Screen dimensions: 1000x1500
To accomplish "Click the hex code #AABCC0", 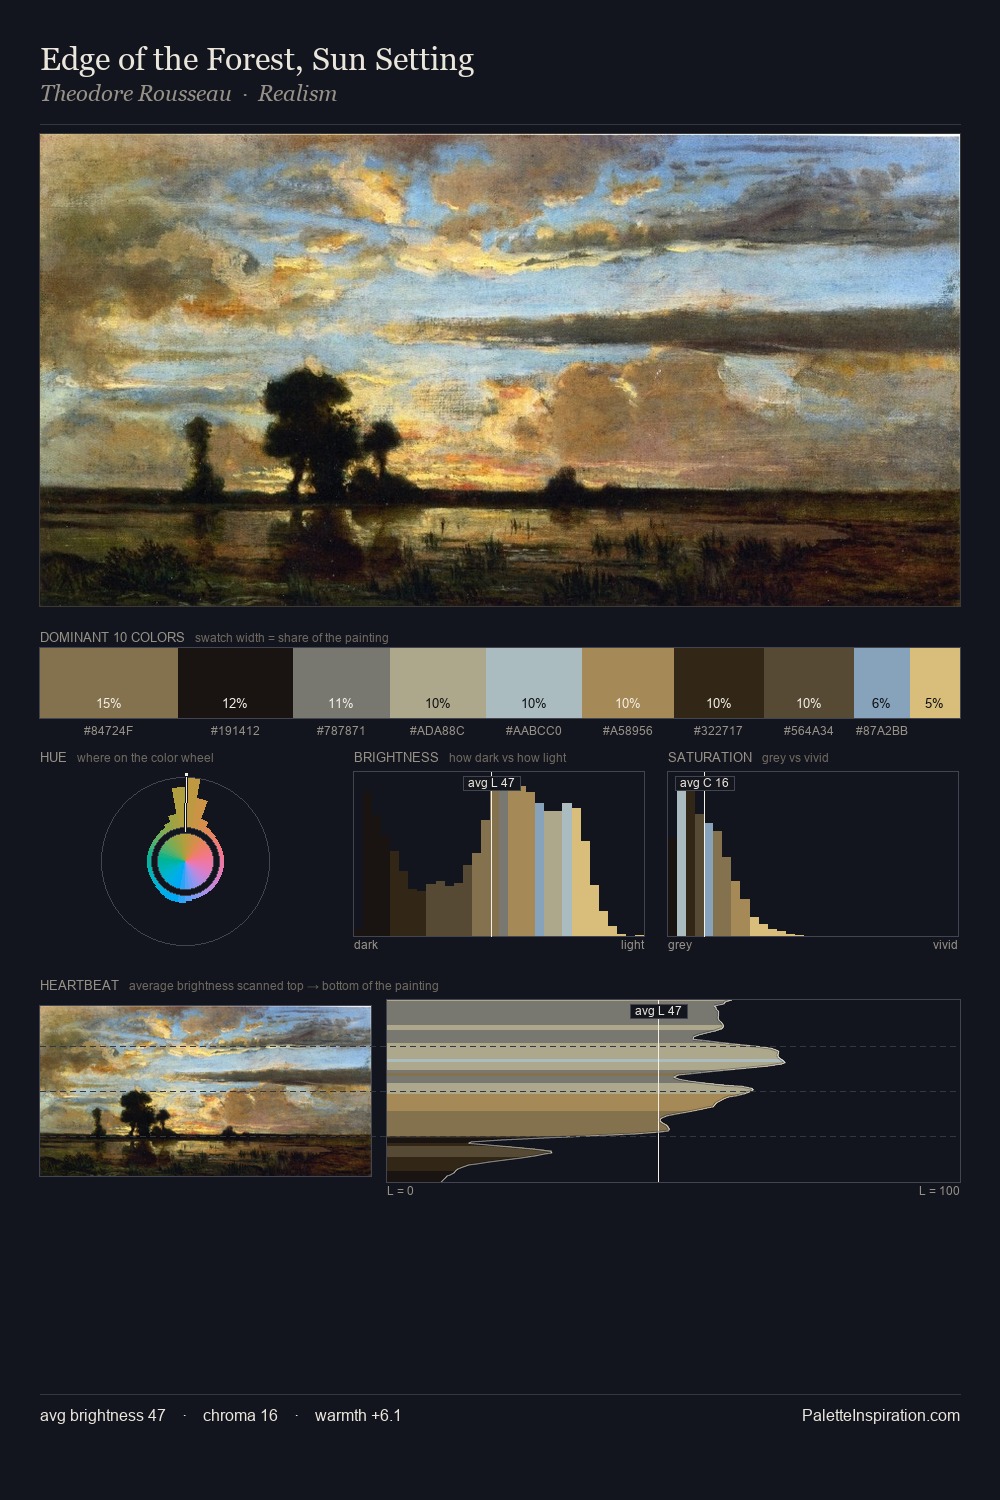I will pyautogui.click(x=534, y=731).
